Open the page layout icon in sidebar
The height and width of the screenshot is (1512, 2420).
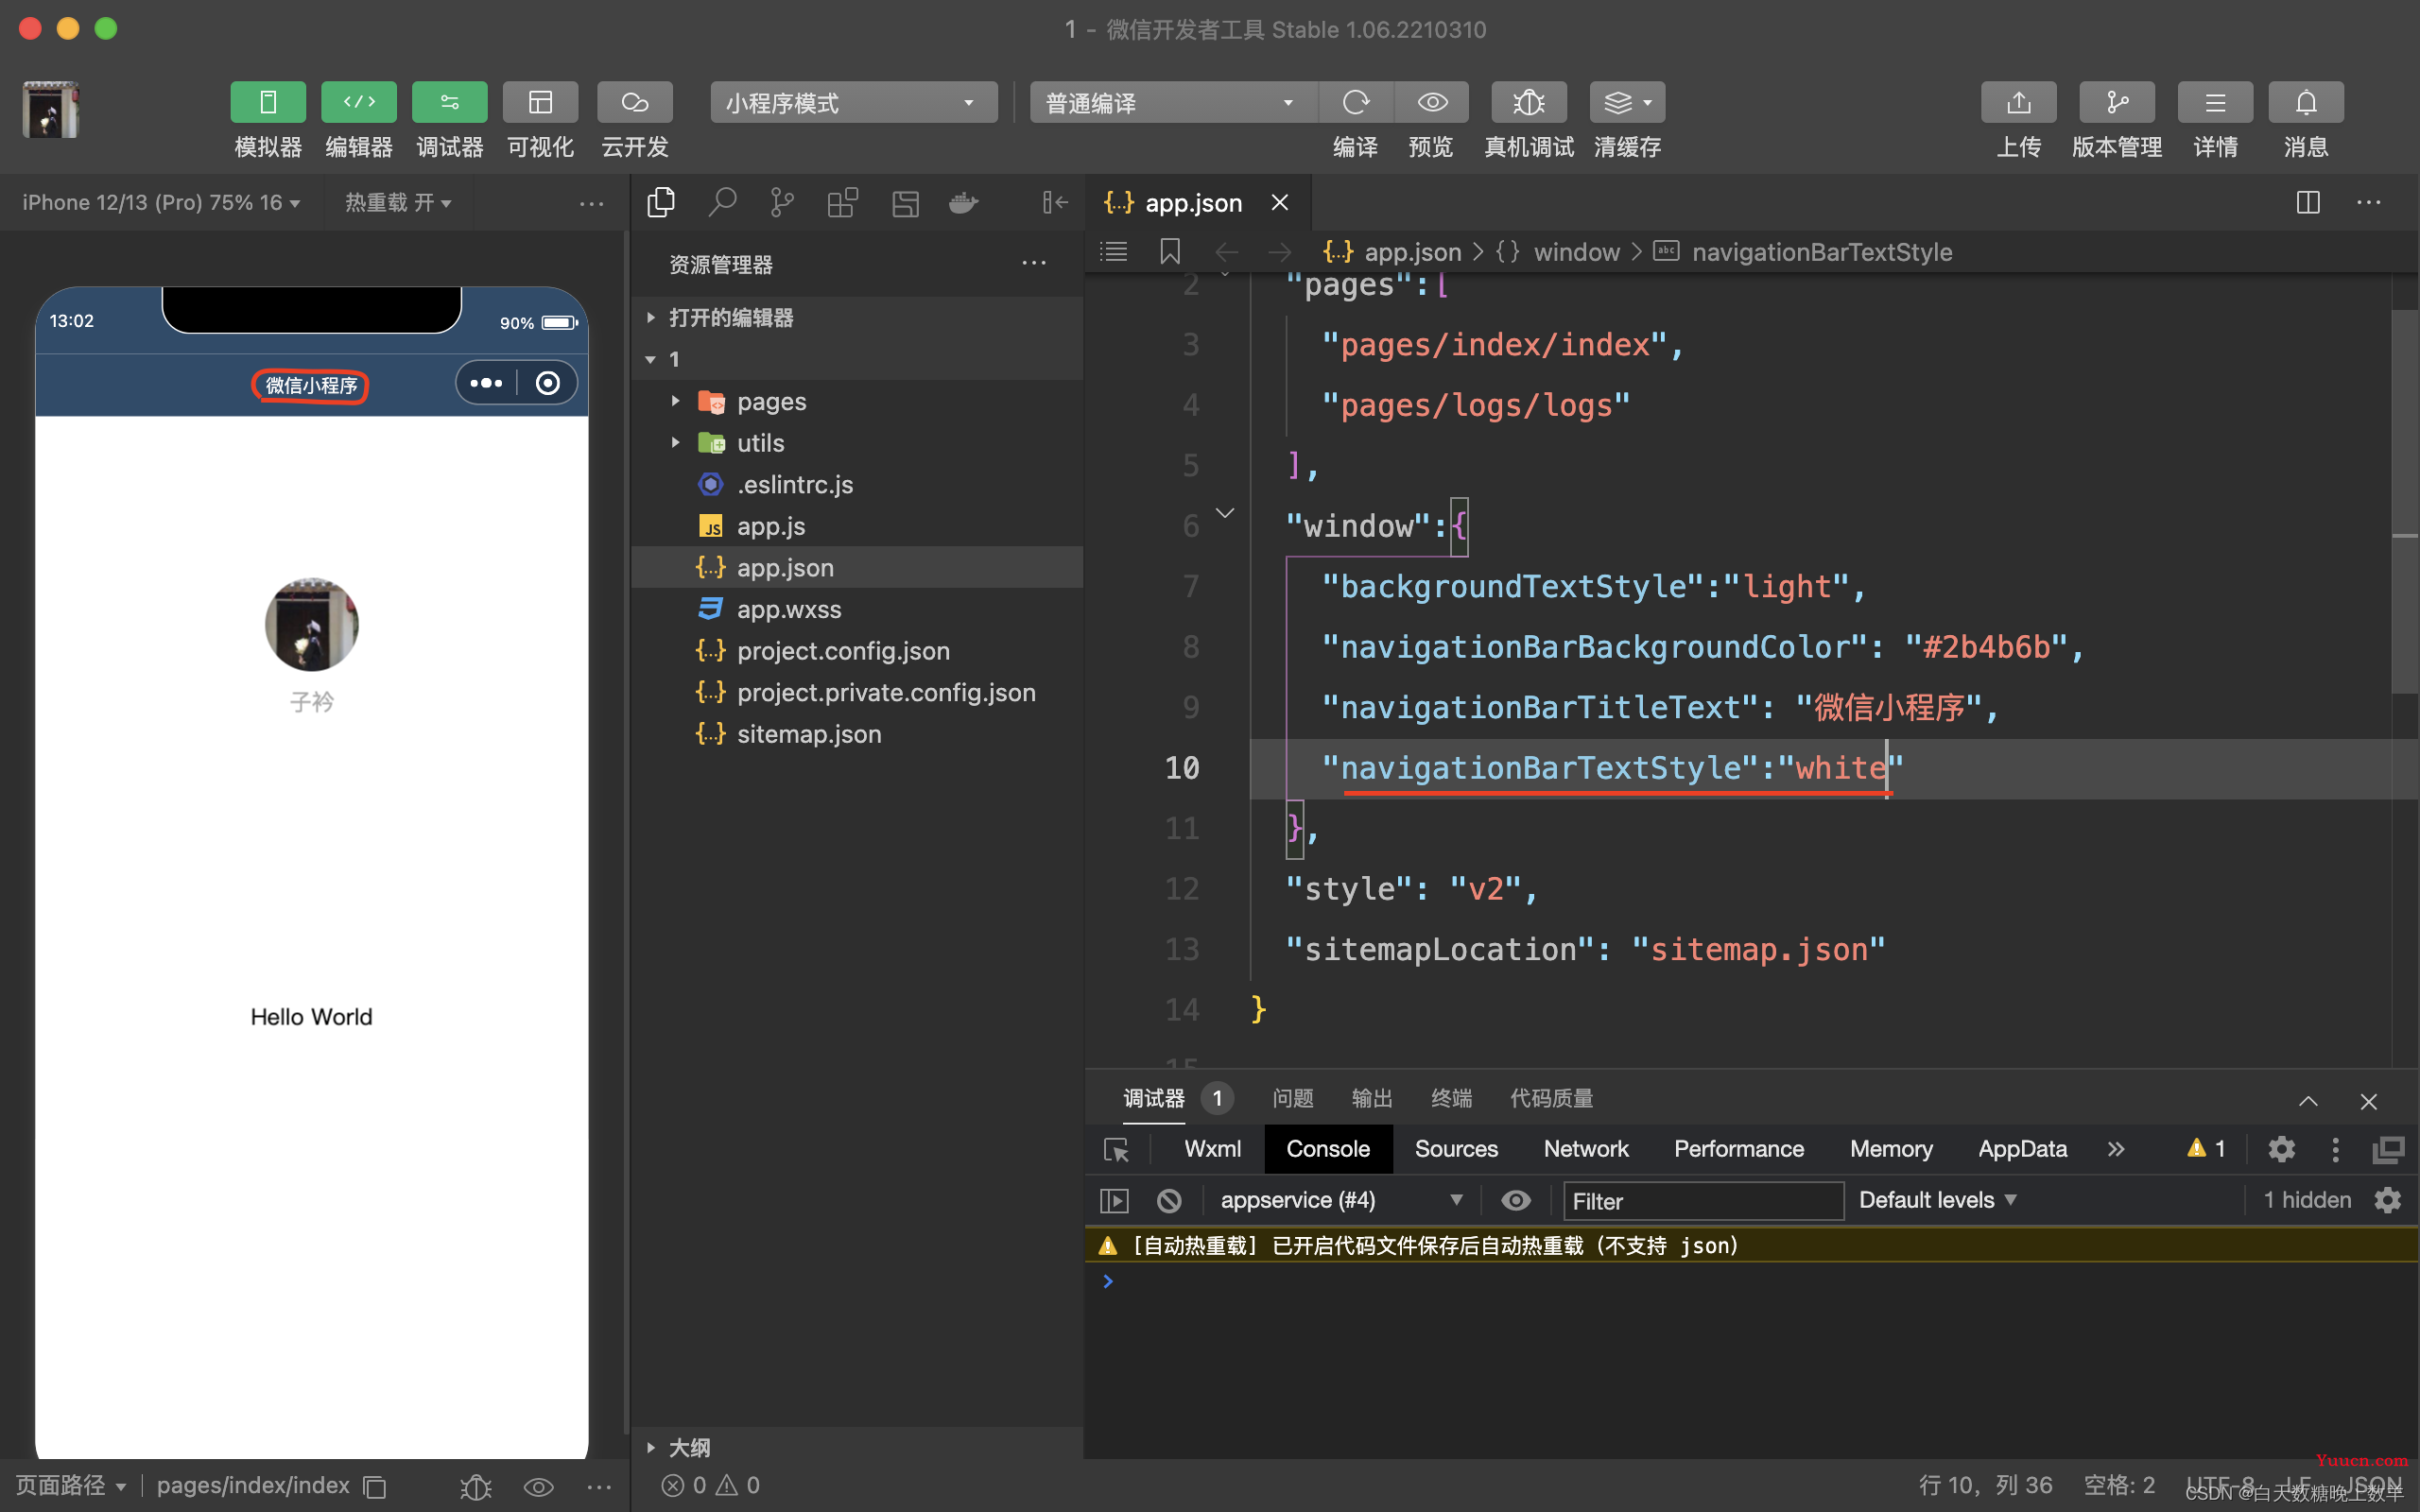tap(905, 203)
